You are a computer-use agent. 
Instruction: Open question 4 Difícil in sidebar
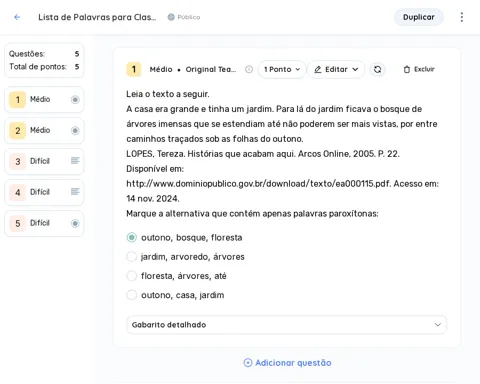pos(44,192)
